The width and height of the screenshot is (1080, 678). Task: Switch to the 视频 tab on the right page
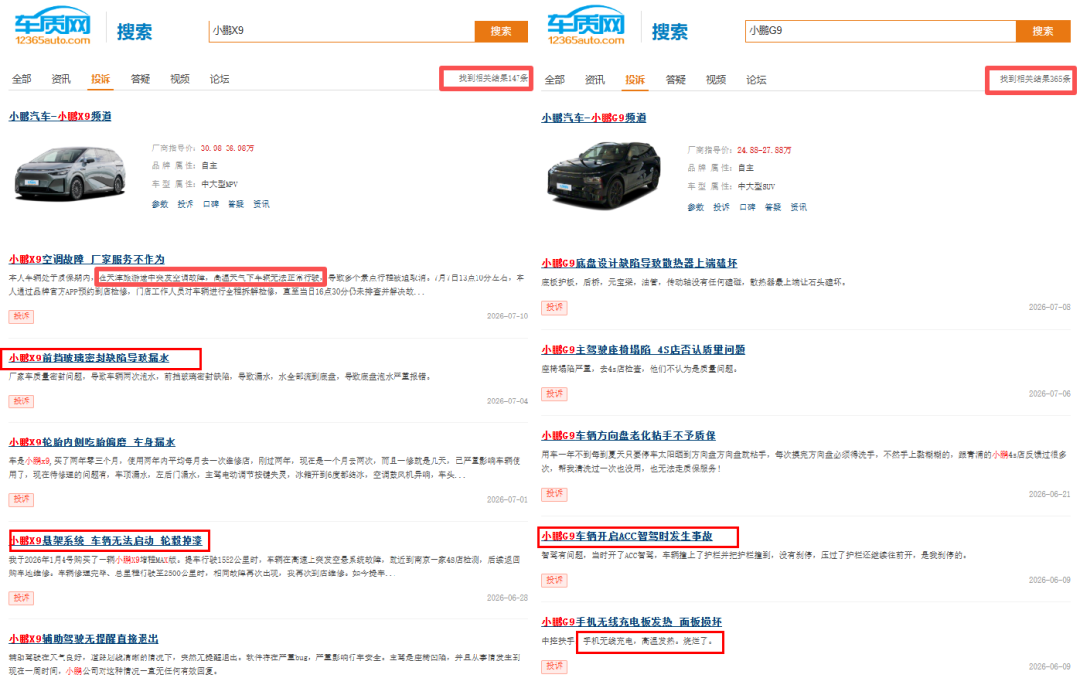point(716,80)
